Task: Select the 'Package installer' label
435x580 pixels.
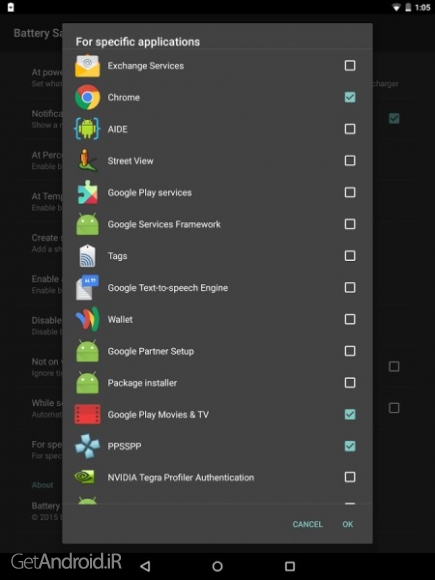Action: coord(142,383)
